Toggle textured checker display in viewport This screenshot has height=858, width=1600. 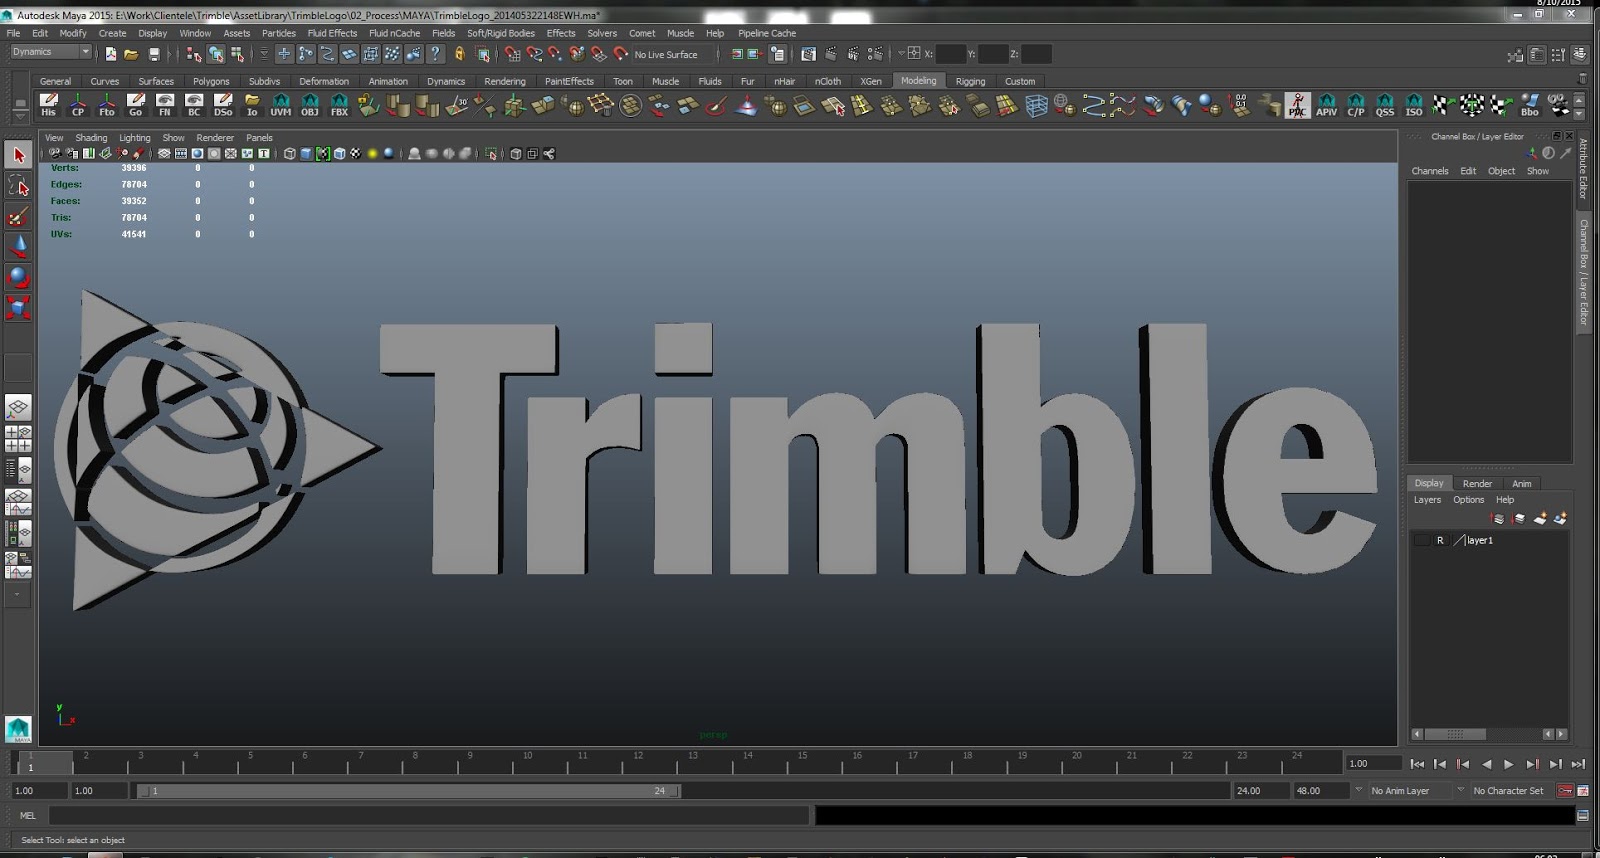[x=355, y=154]
